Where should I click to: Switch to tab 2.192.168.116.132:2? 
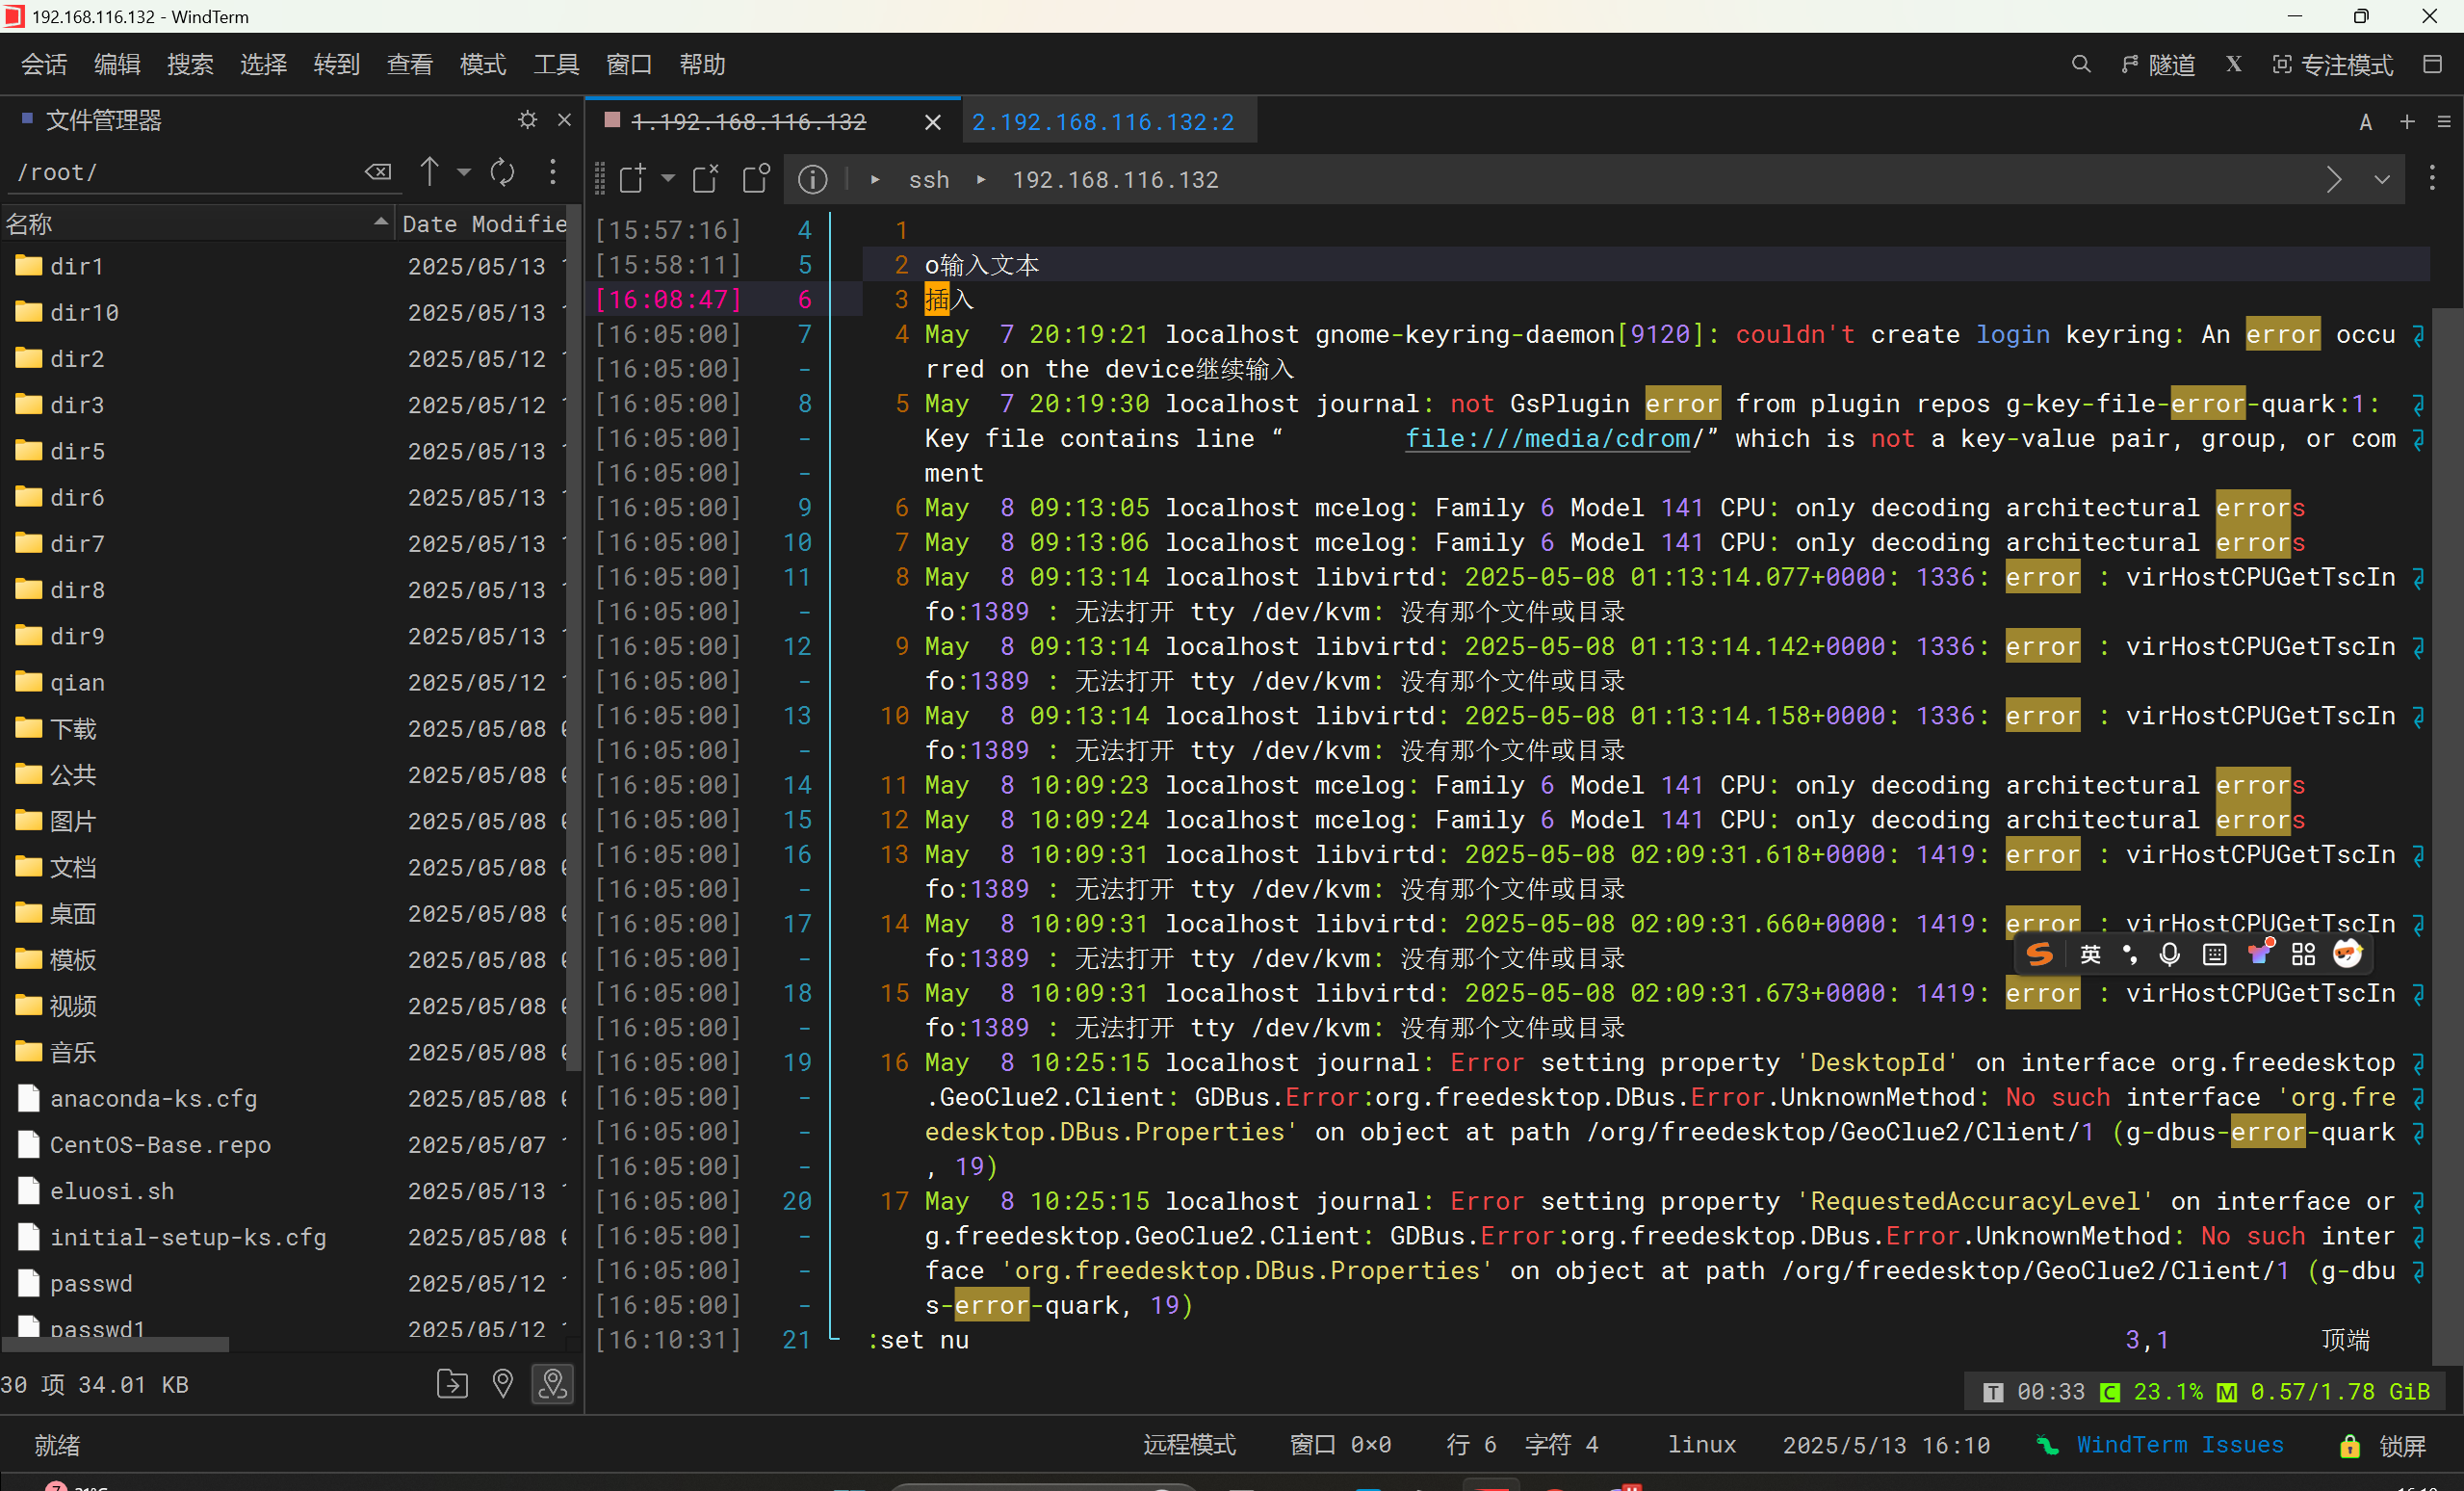1102,122
